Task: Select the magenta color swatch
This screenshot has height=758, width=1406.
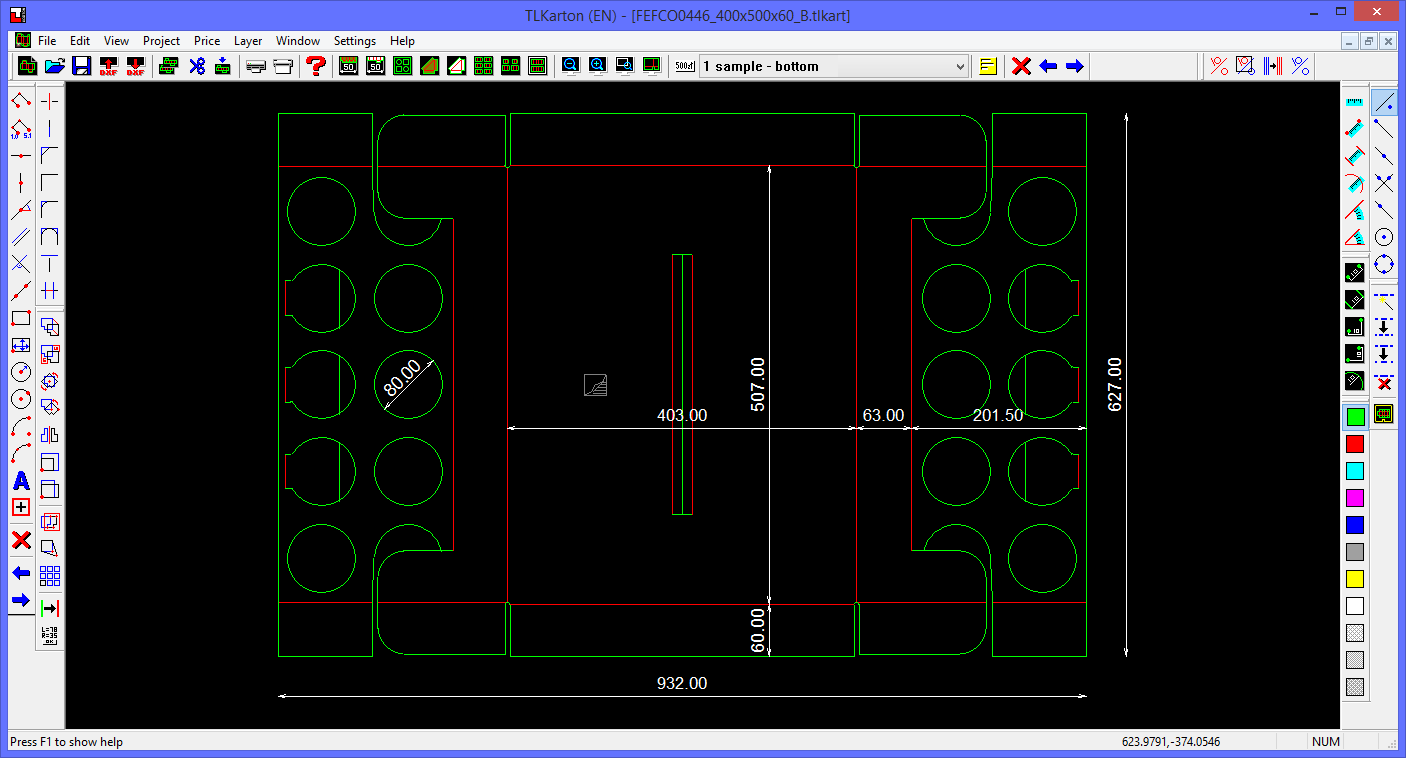Action: tap(1355, 498)
